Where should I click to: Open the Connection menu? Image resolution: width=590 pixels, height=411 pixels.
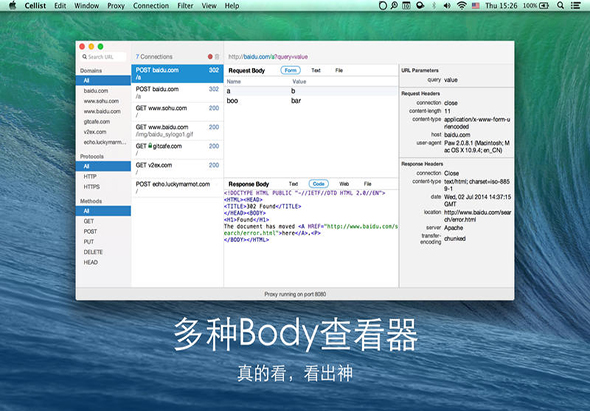[x=151, y=6]
